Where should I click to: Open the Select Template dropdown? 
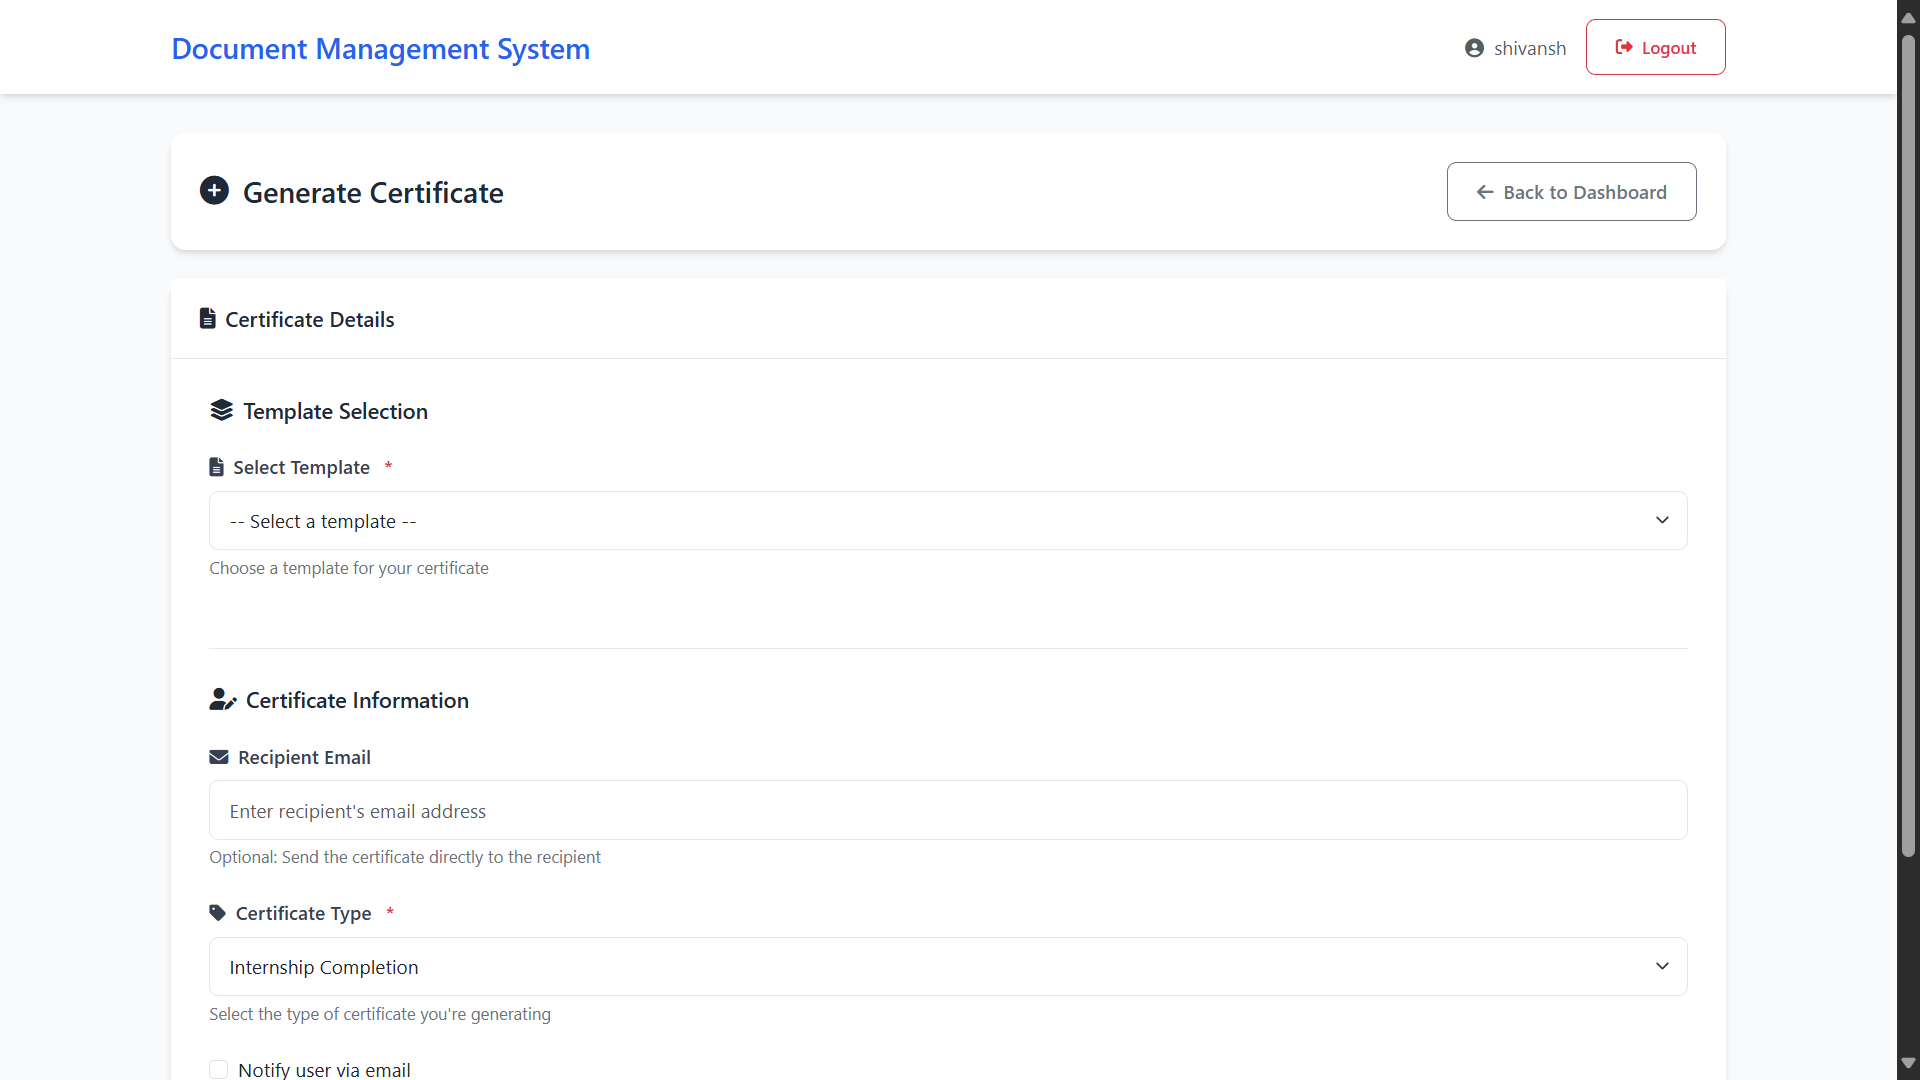pos(946,520)
